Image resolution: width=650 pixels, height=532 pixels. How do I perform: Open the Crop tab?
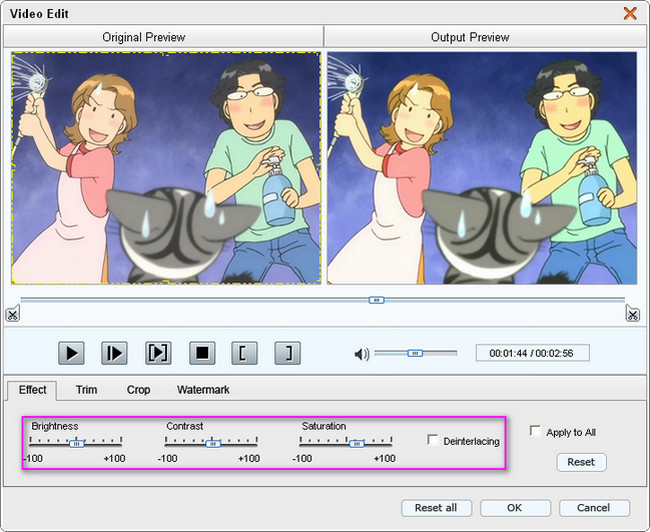point(138,390)
